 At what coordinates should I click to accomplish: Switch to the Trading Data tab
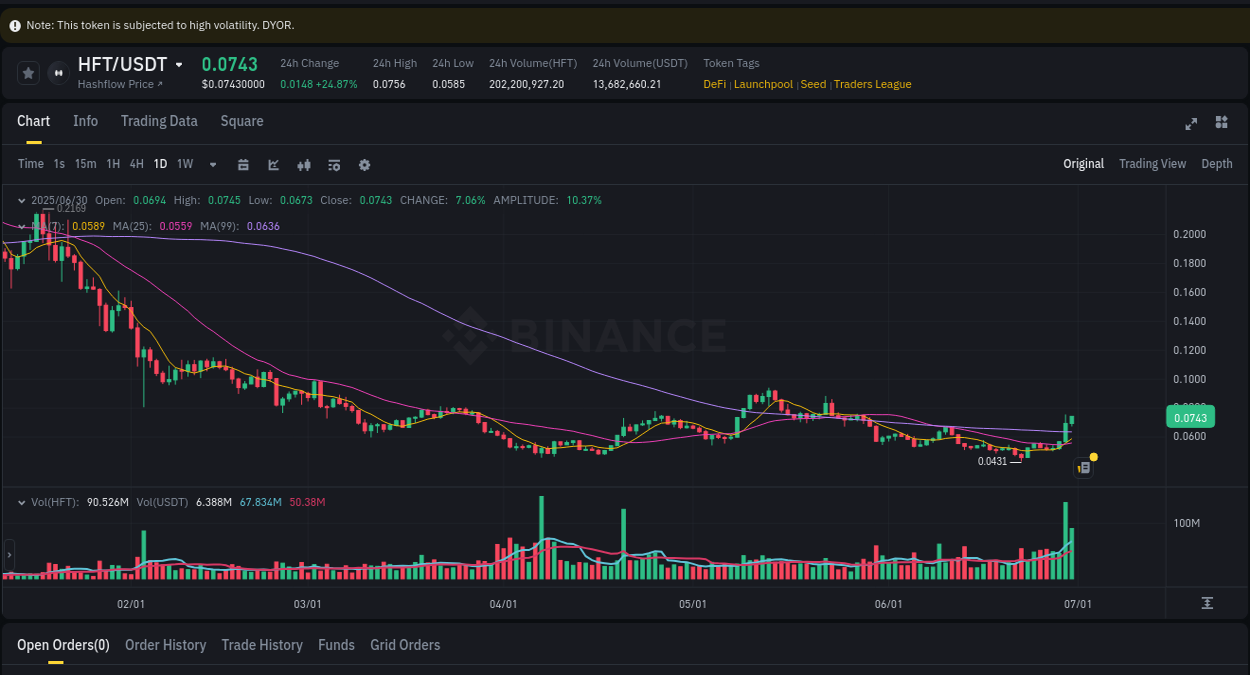coord(159,121)
